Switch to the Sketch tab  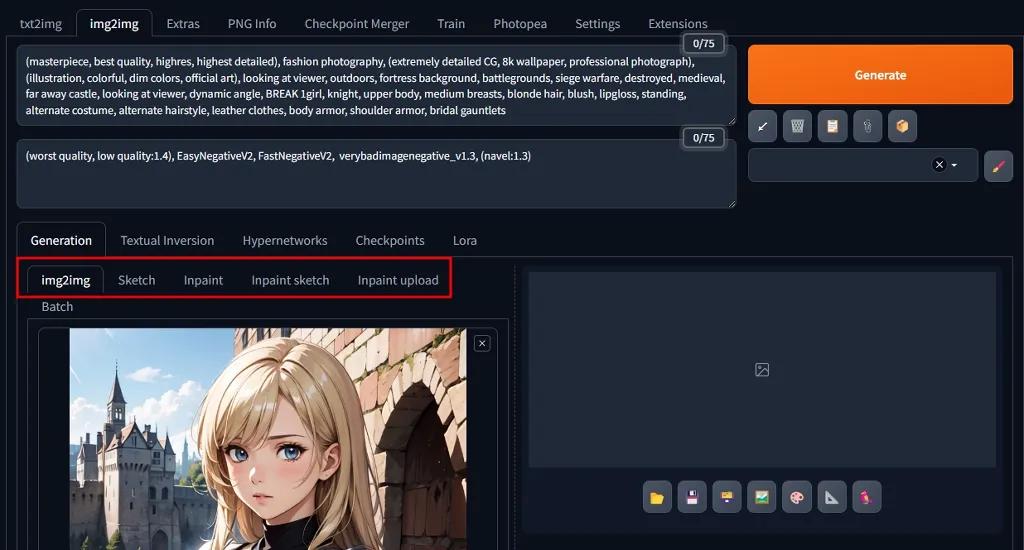(x=136, y=280)
